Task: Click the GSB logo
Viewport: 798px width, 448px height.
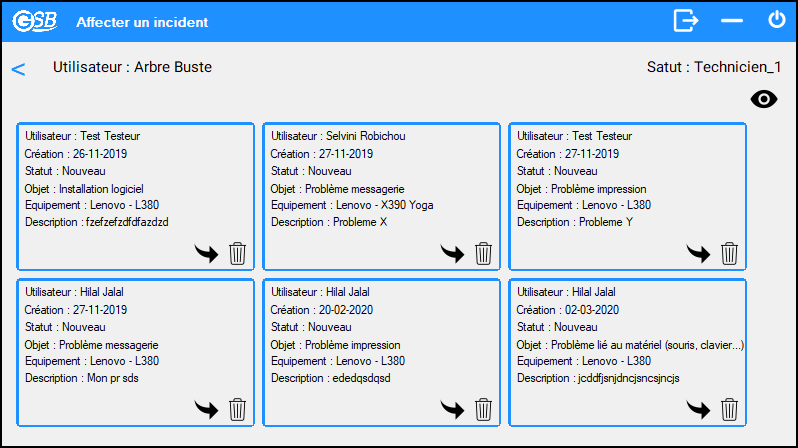Action: [x=35, y=21]
